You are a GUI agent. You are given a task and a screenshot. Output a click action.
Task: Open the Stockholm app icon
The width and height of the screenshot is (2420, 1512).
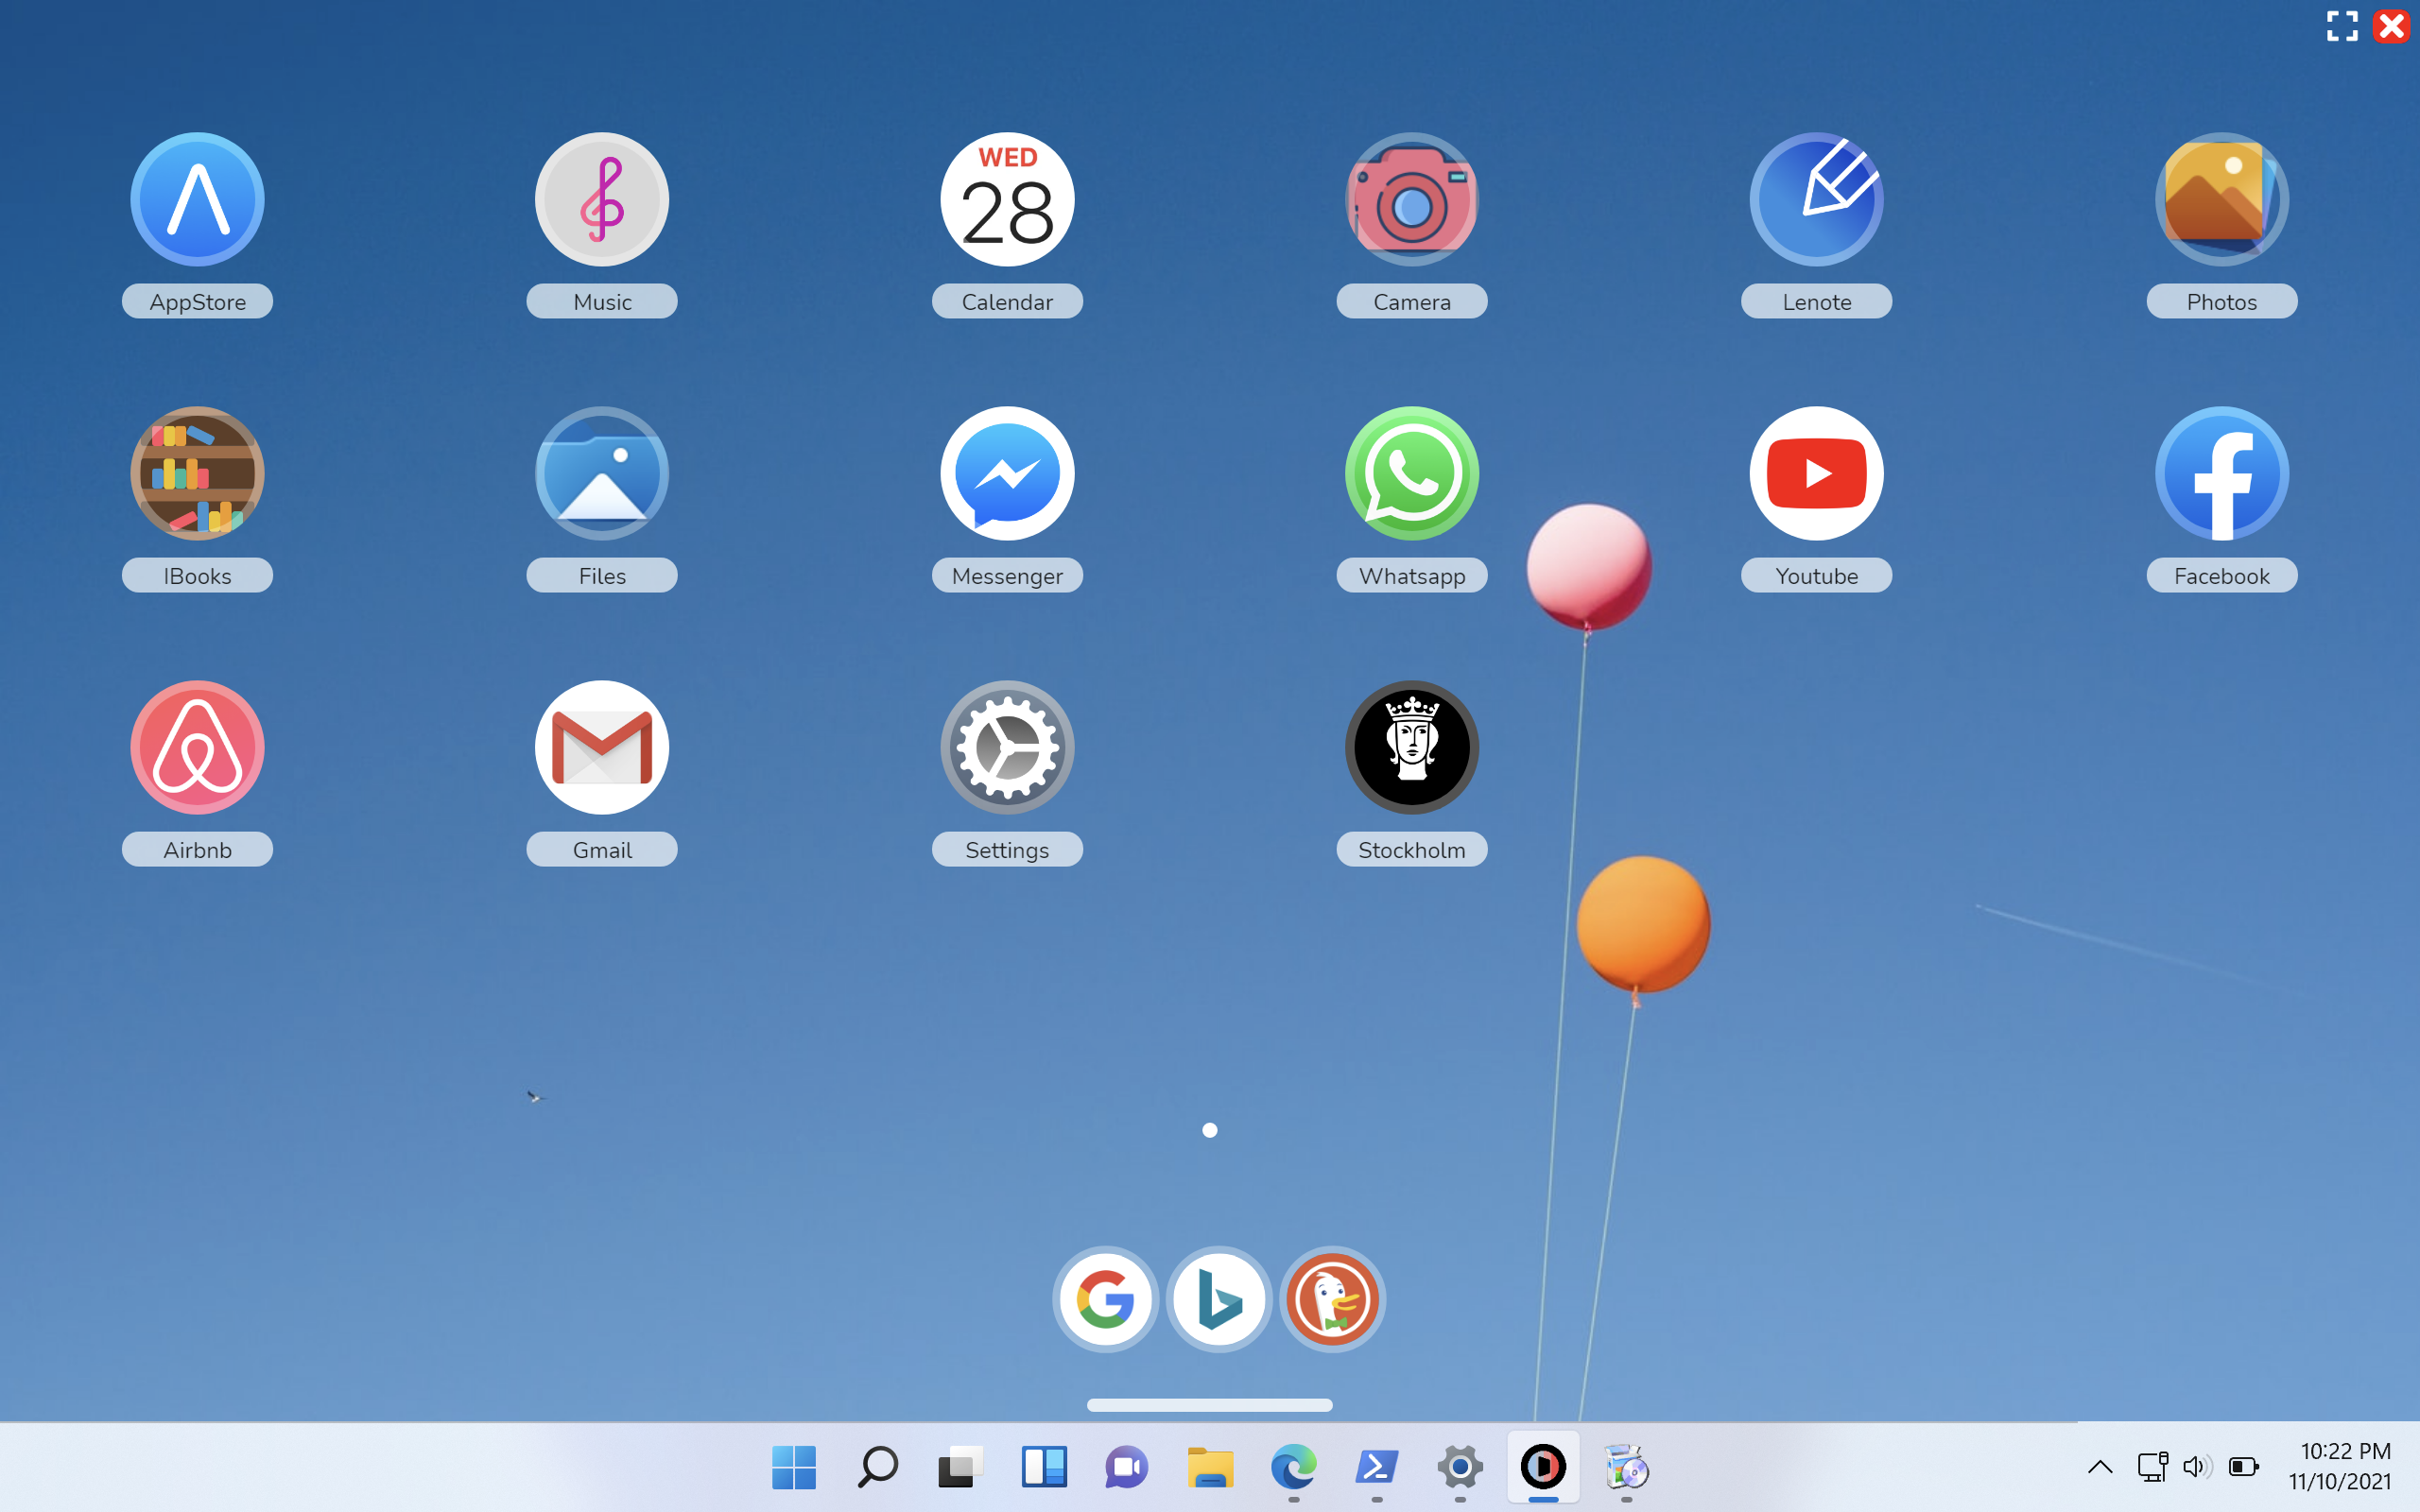pos(1411,748)
